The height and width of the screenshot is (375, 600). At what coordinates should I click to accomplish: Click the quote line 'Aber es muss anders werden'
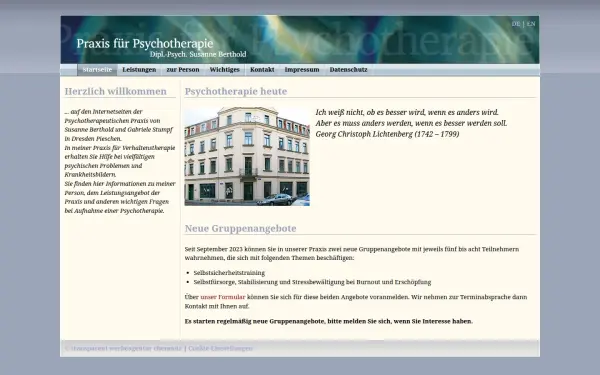(x=411, y=123)
